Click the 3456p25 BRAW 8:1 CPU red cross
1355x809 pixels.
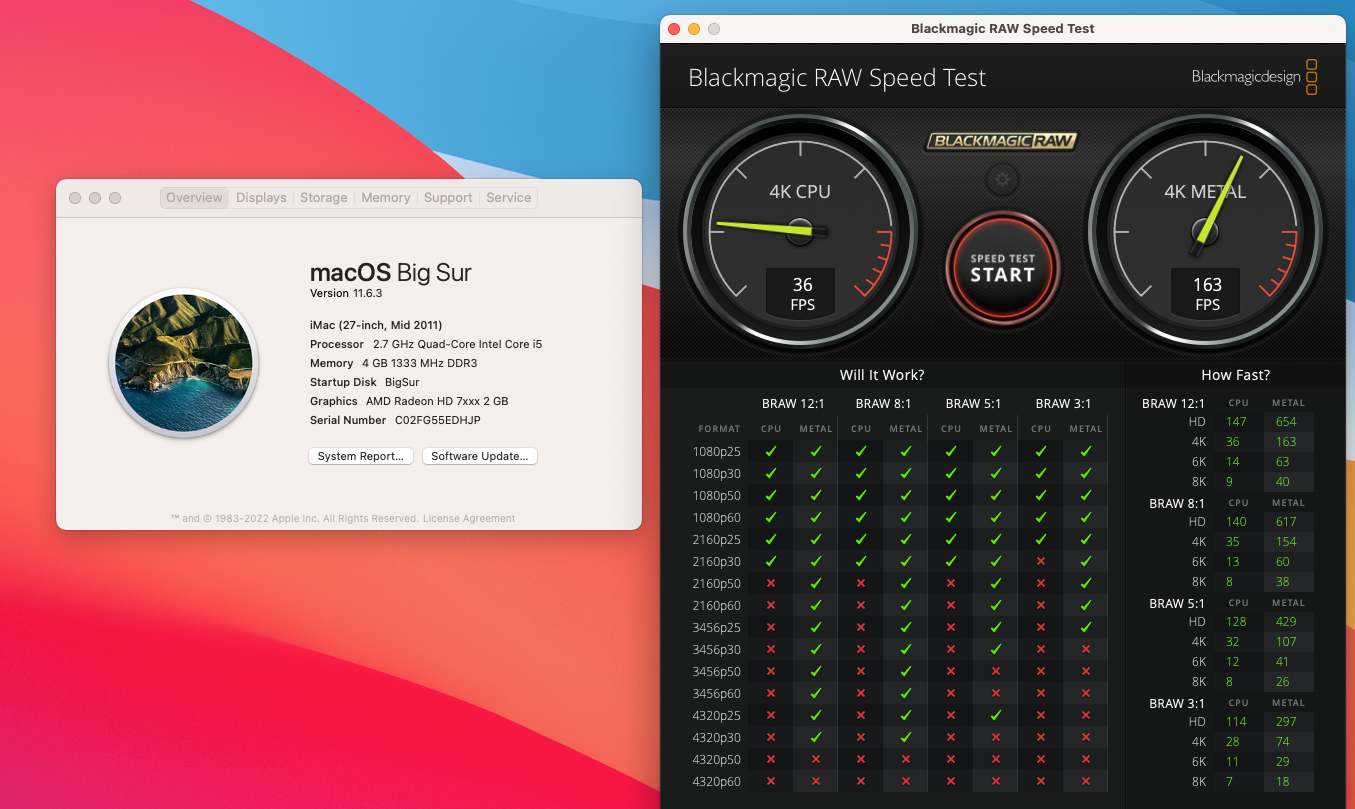[861, 627]
